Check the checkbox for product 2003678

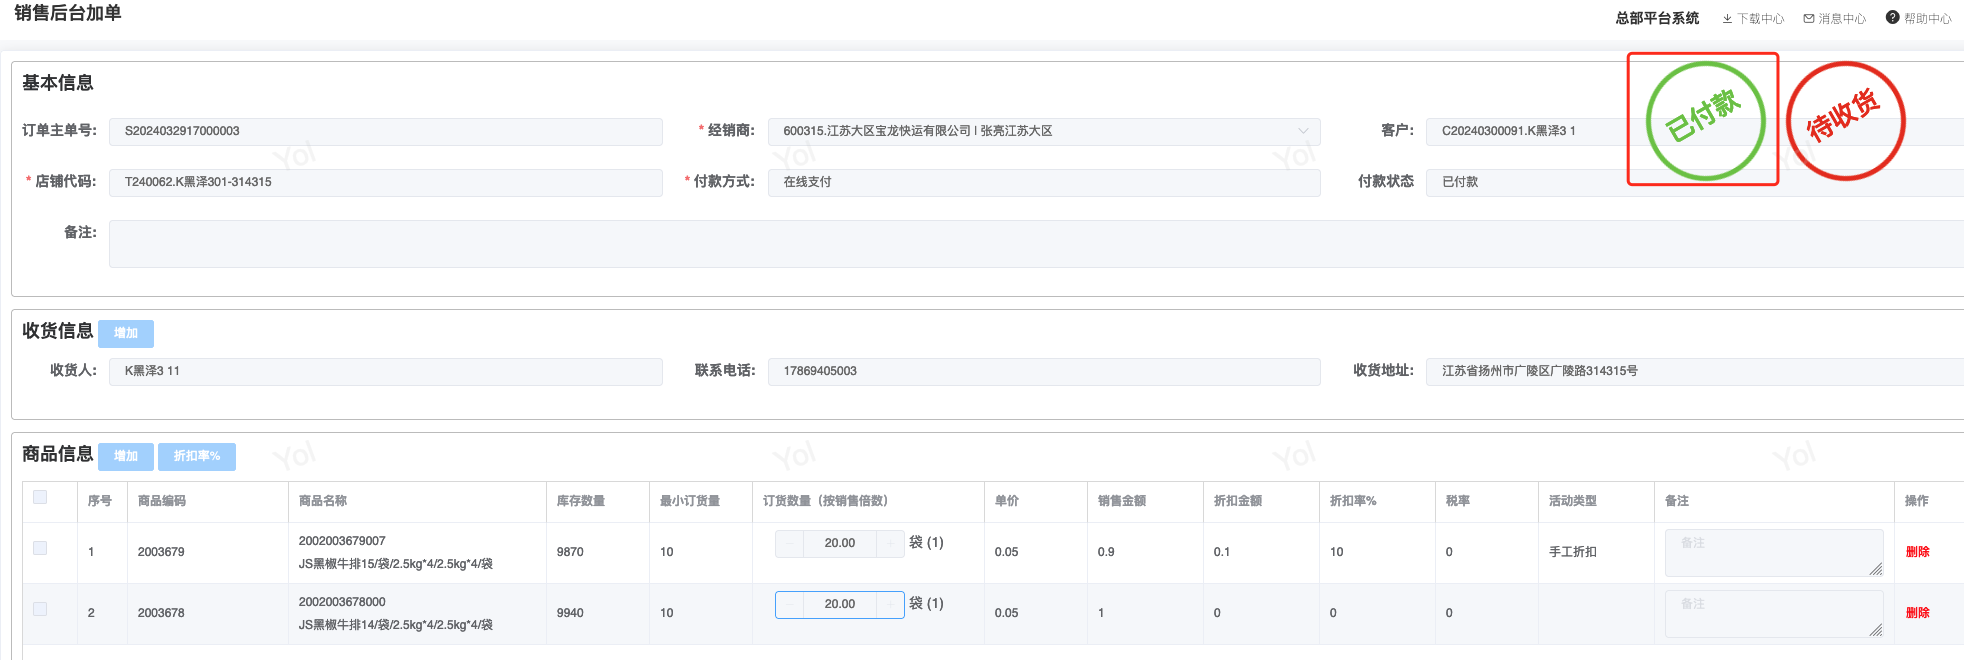(40, 610)
